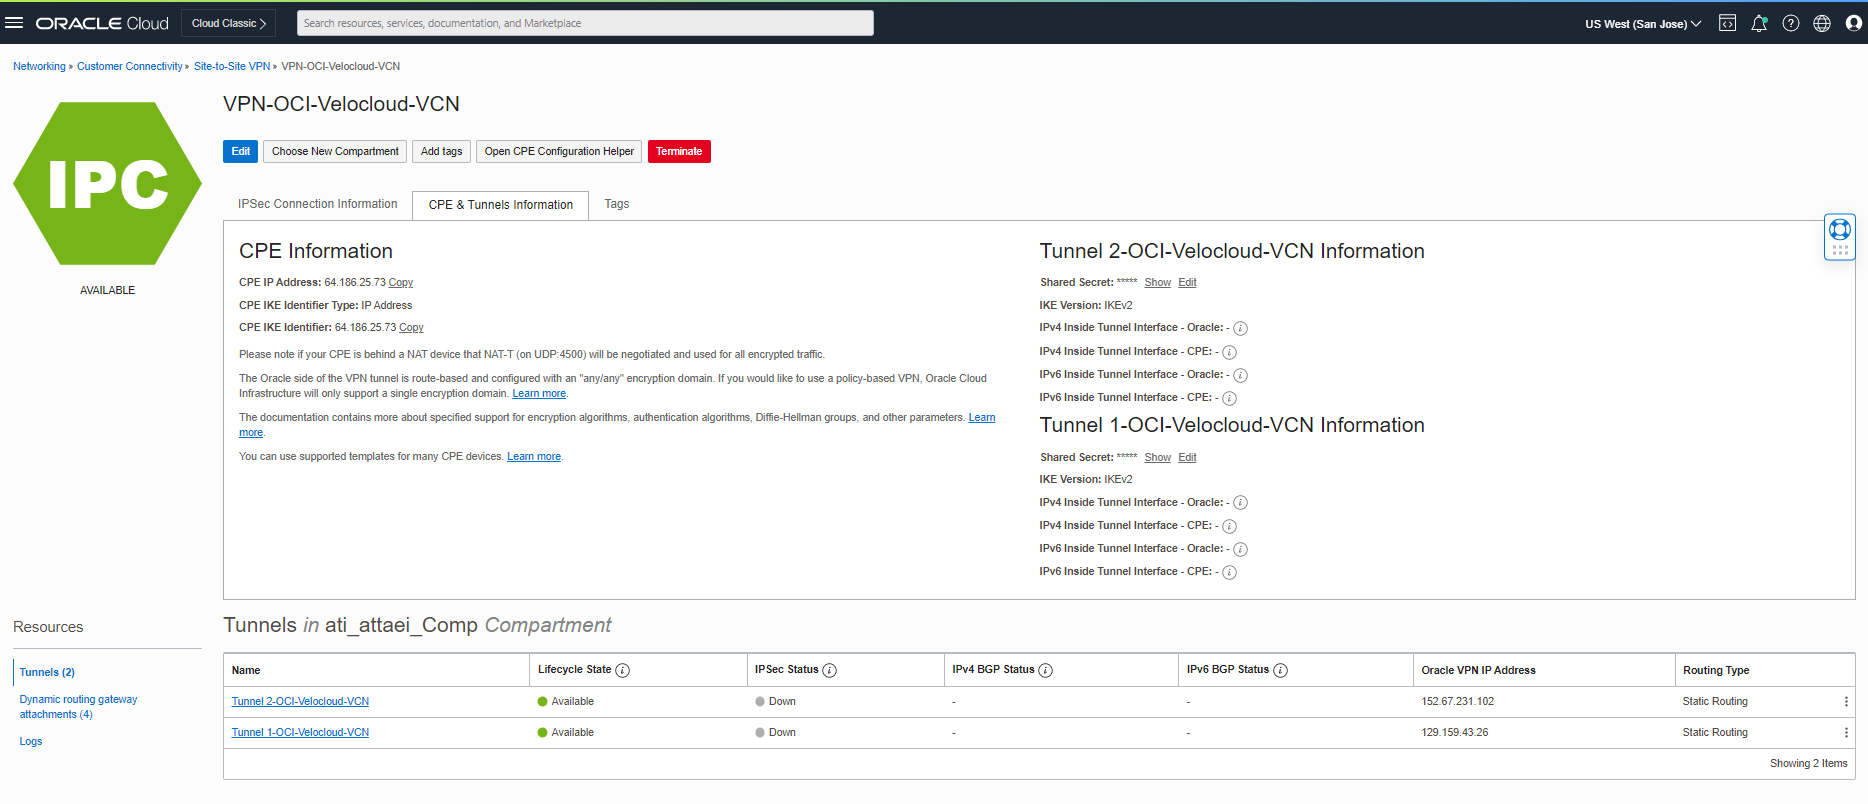Open the Cloud Shell developer tools icon
This screenshot has width=1868, height=804.
(1727, 23)
